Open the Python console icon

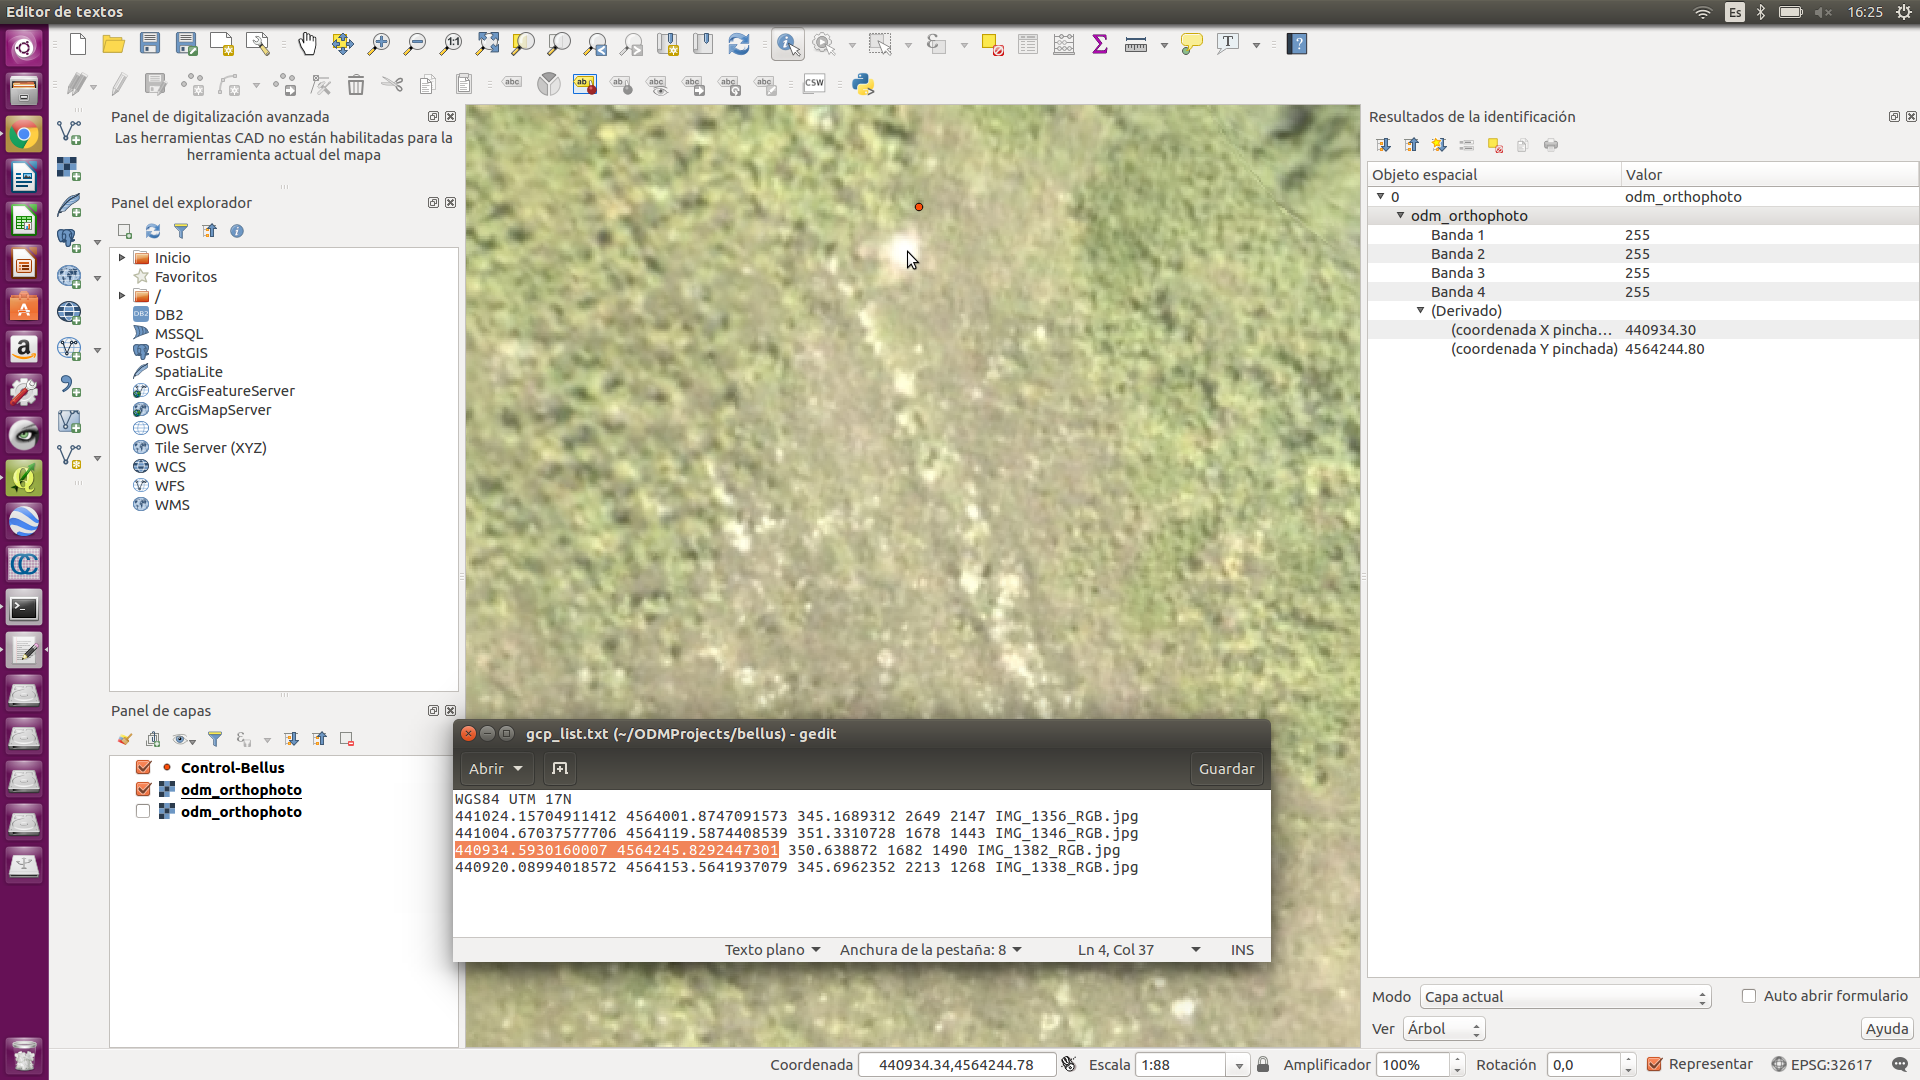coord(863,85)
